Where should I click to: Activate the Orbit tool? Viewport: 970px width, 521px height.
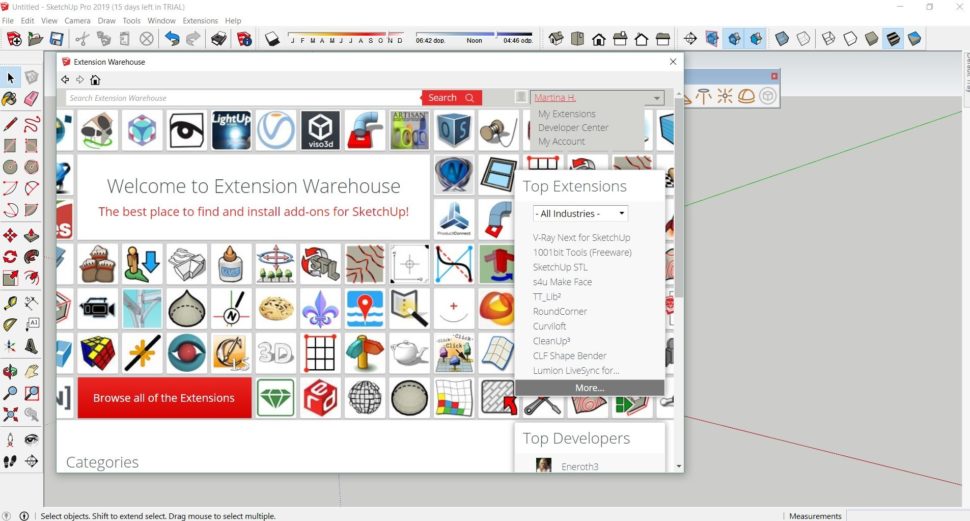pyautogui.click(x=10, y=371)
